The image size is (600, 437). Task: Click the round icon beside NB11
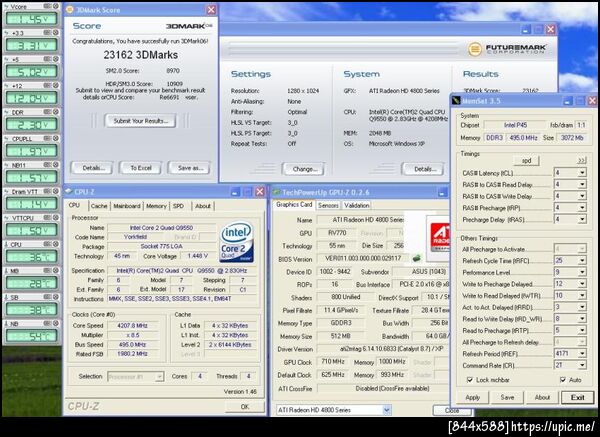[56, 165]
